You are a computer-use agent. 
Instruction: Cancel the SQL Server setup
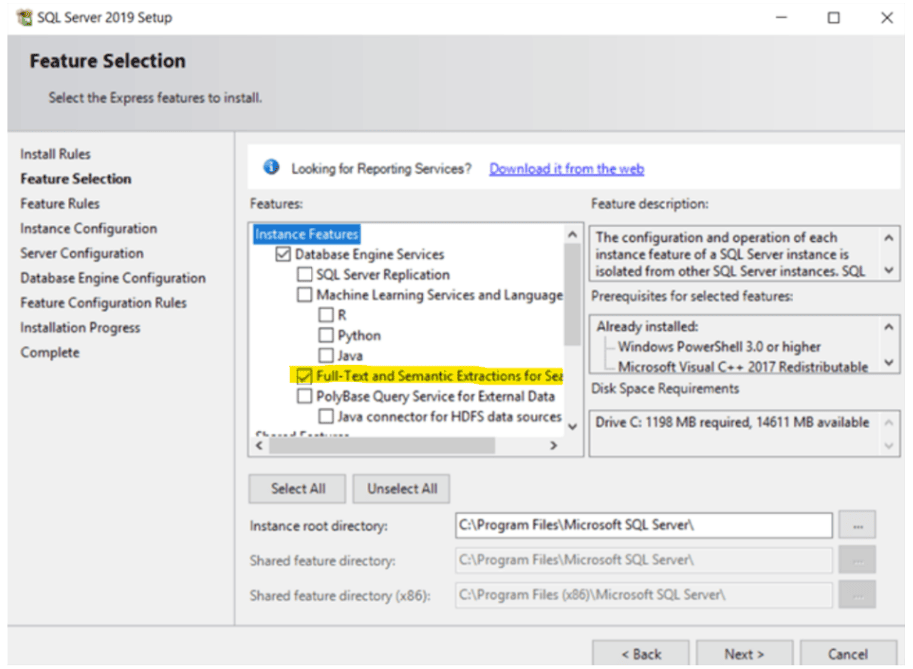tap(848, 654)
